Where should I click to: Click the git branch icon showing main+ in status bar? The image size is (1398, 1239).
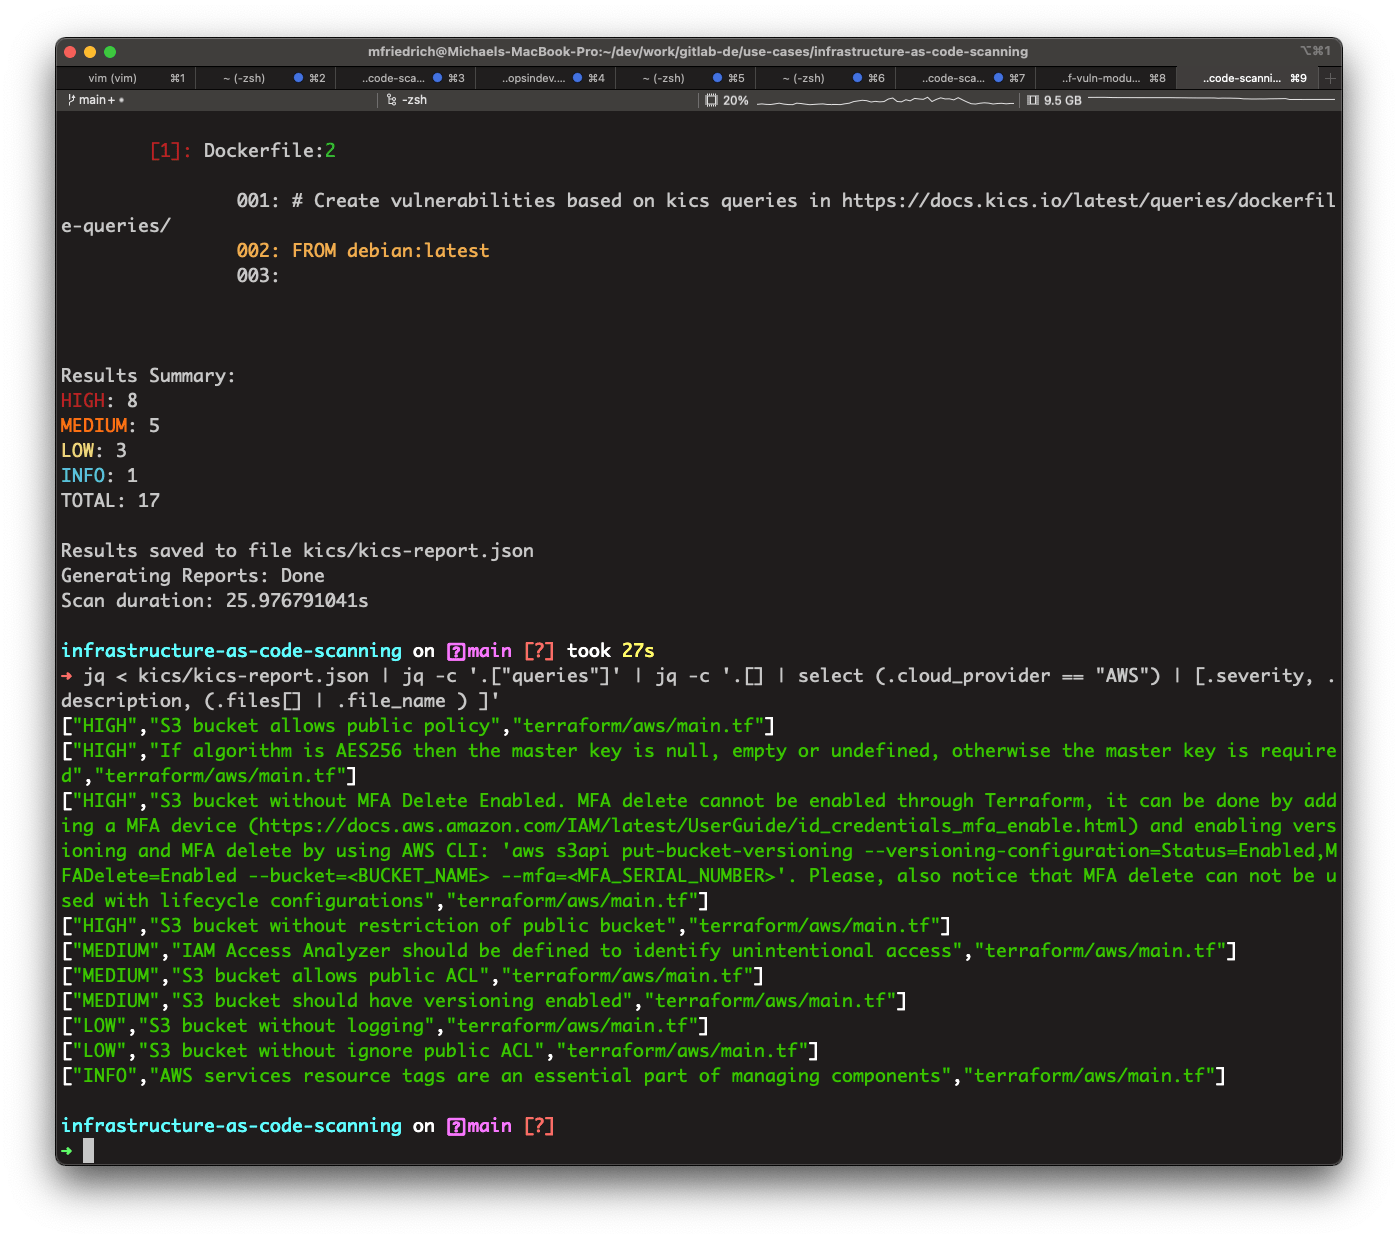(70, 100)
